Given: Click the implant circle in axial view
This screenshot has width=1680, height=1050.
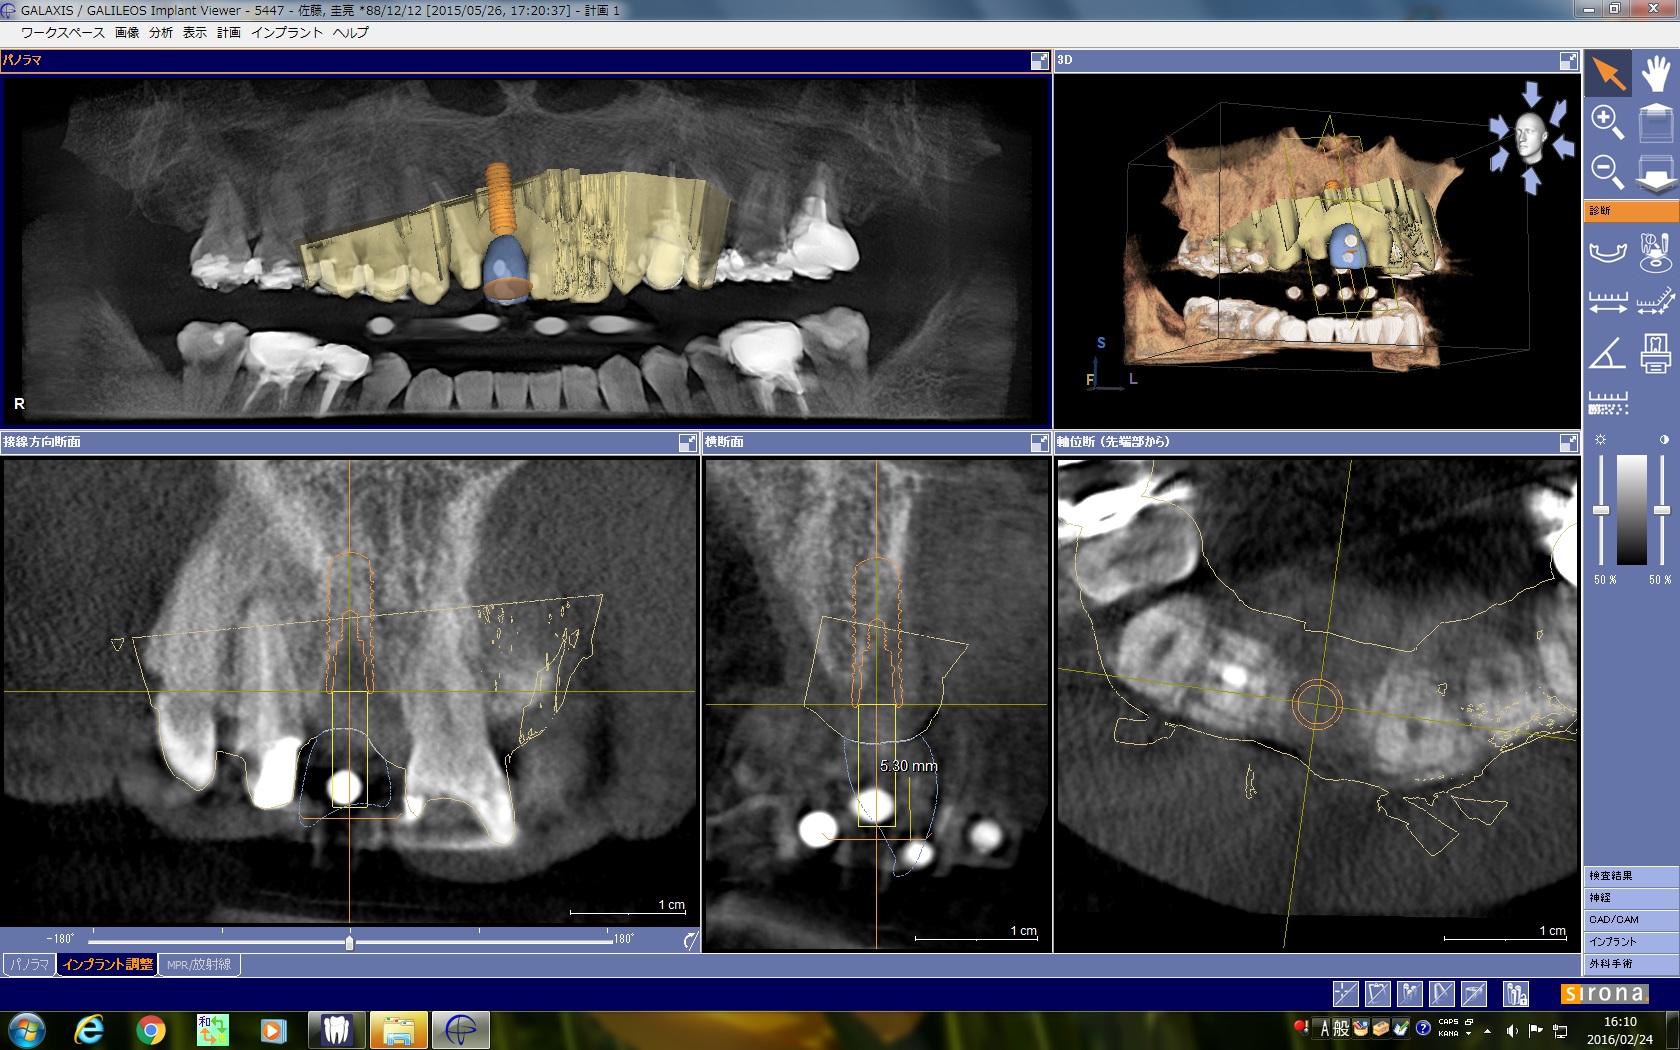Looking at the screenshot, I should click(x=1317, y=704).
